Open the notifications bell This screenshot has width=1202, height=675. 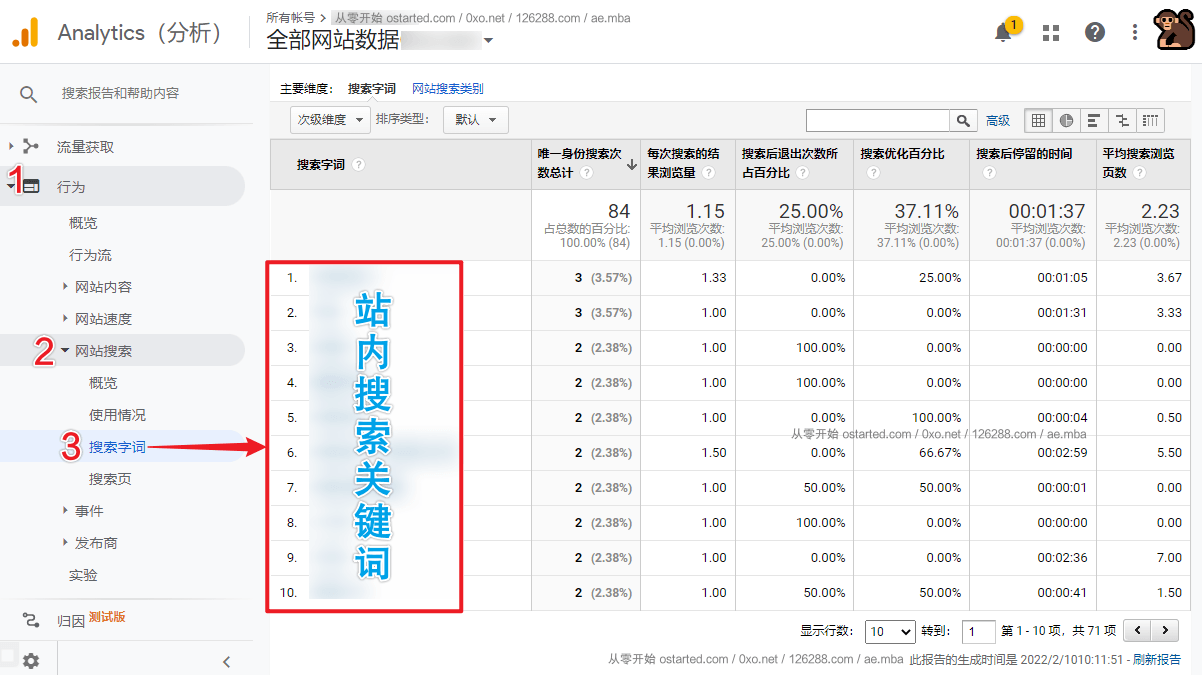1003,33
